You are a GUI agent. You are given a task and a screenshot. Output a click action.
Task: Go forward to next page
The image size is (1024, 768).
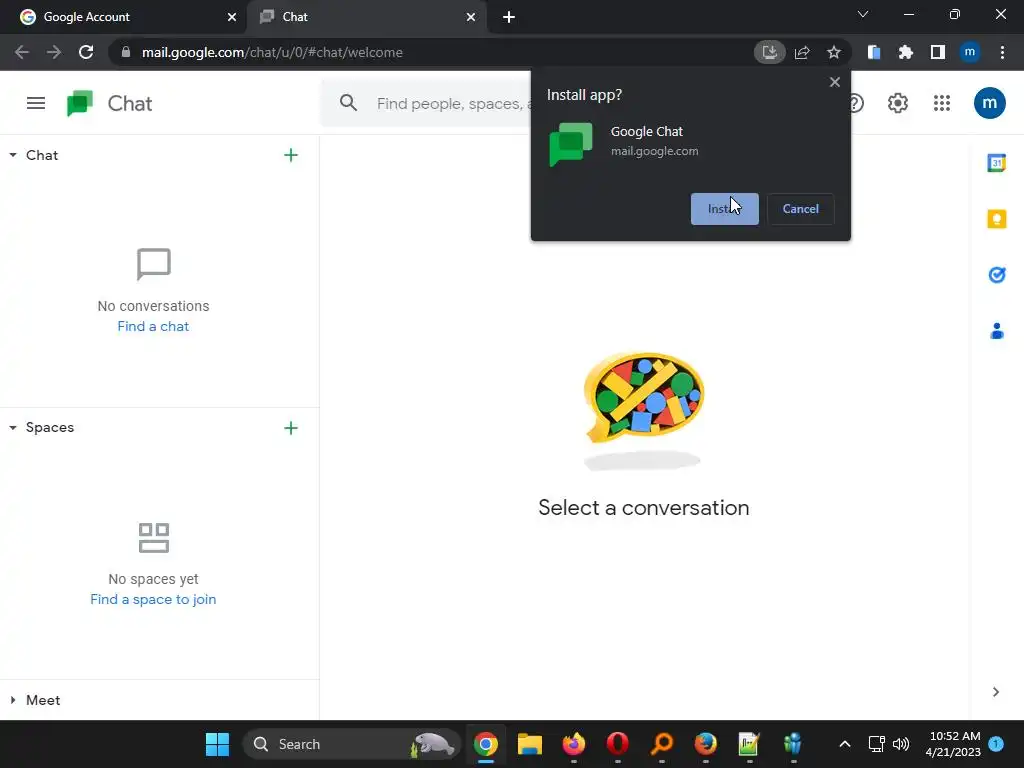pyautogui.click(x=54, y=52)
